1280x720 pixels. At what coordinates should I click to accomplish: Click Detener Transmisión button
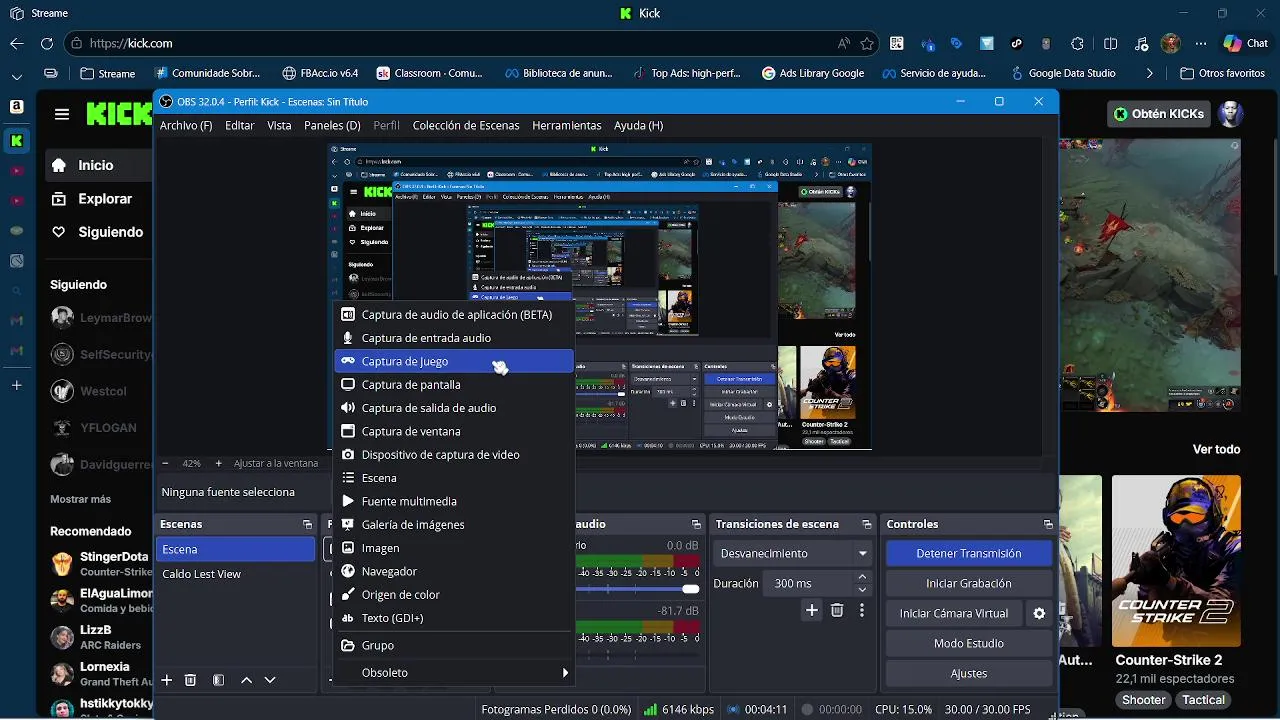click(x=968, y=553)
